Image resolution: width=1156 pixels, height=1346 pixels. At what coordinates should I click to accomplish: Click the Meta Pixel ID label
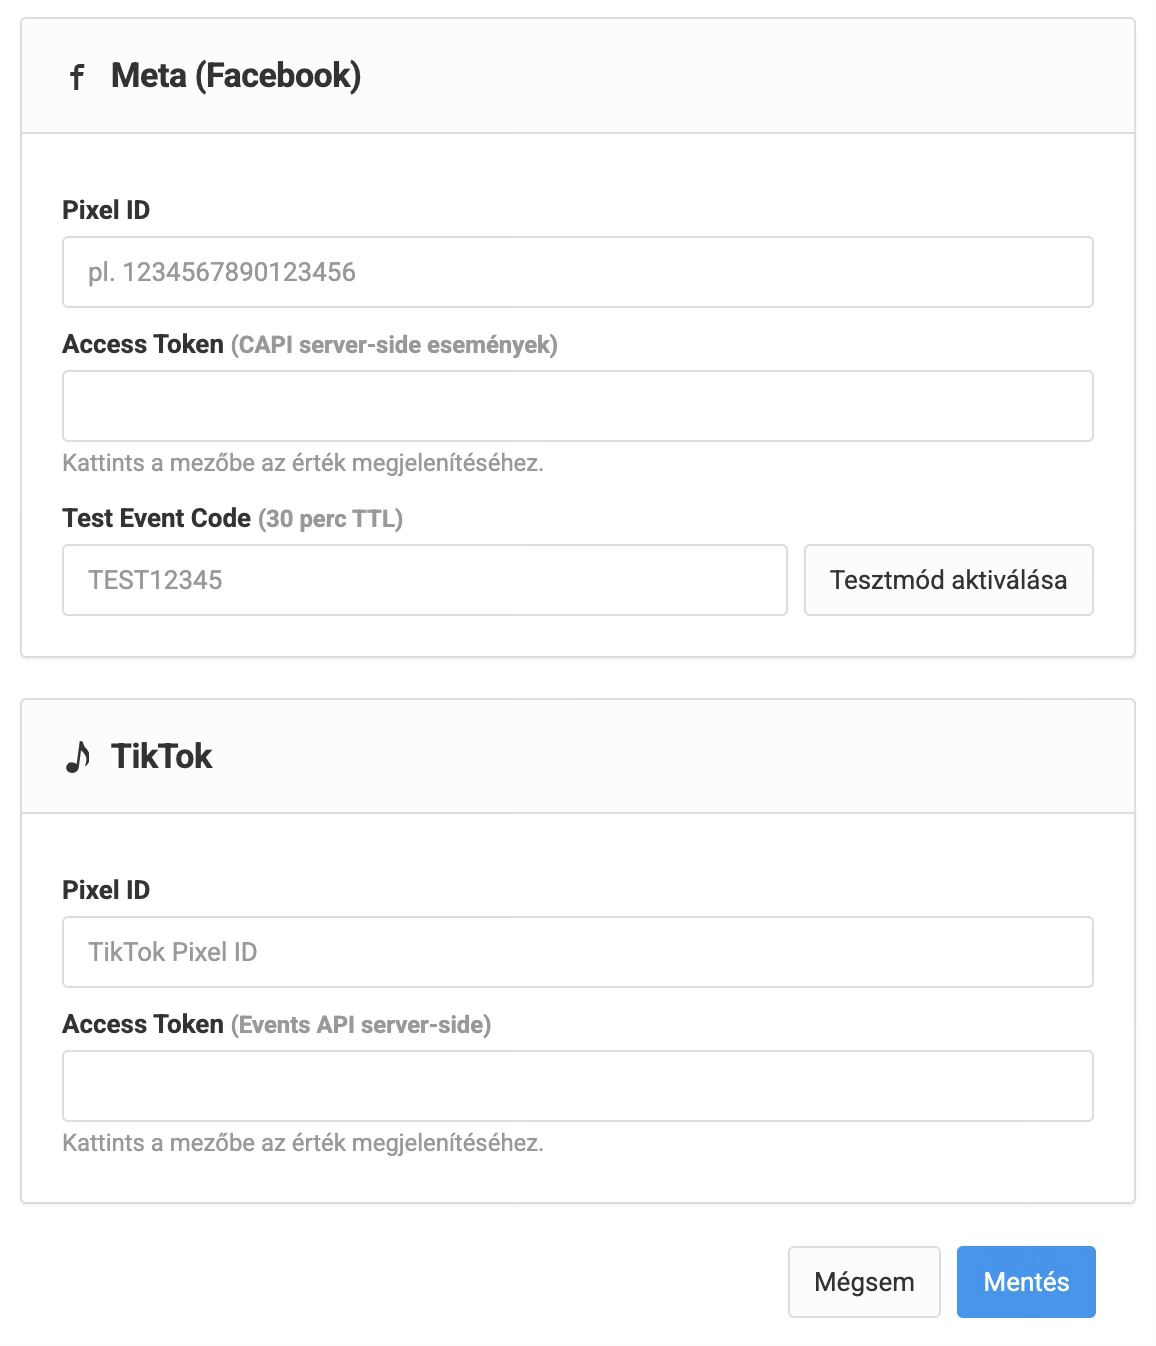pyautogui.click(x=106, y=210)
